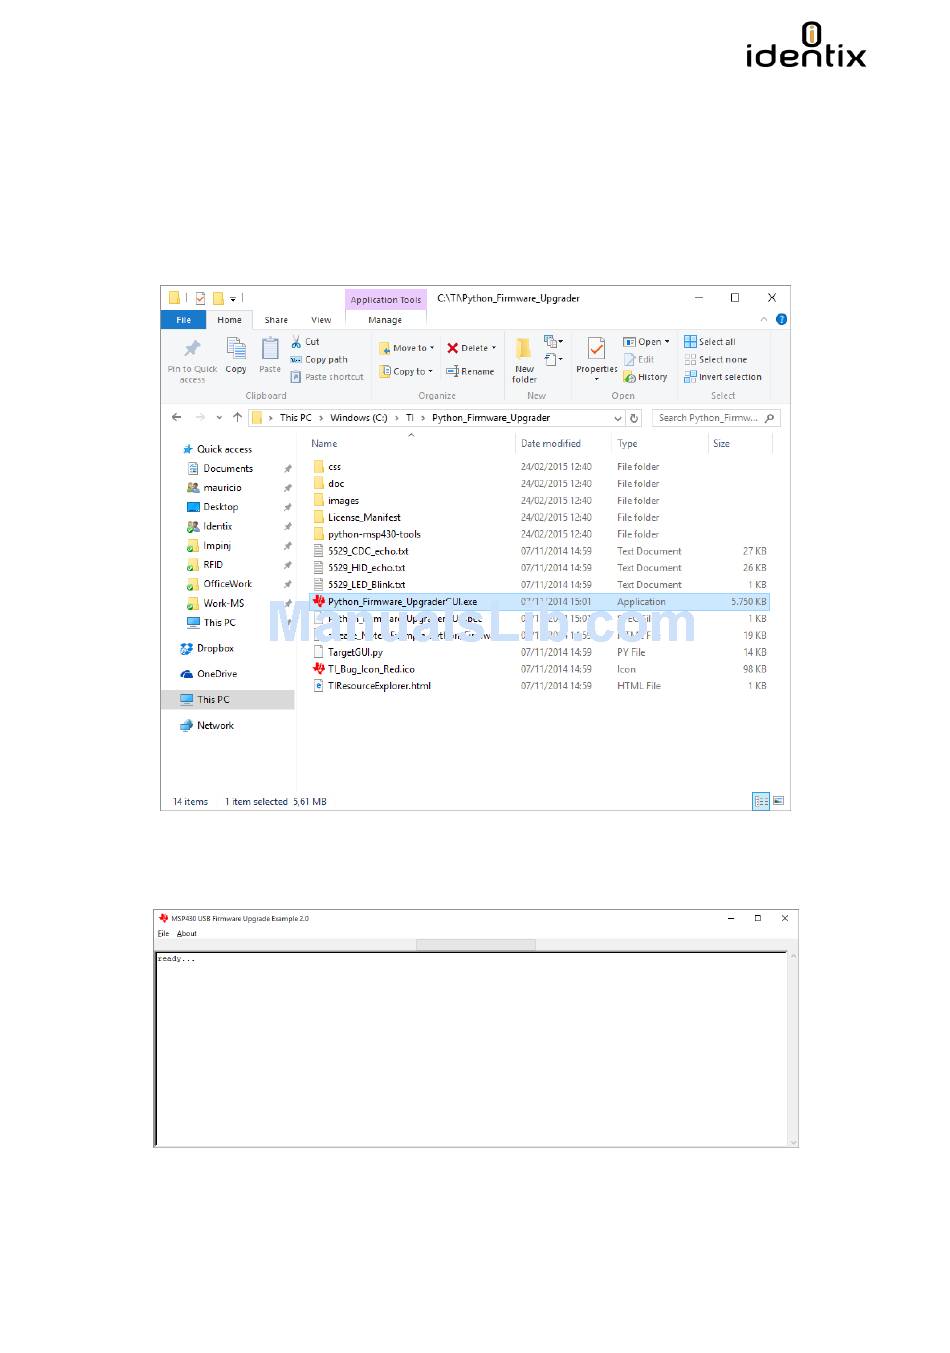Switch to the Home ribbon tab

tap(230, 320)
